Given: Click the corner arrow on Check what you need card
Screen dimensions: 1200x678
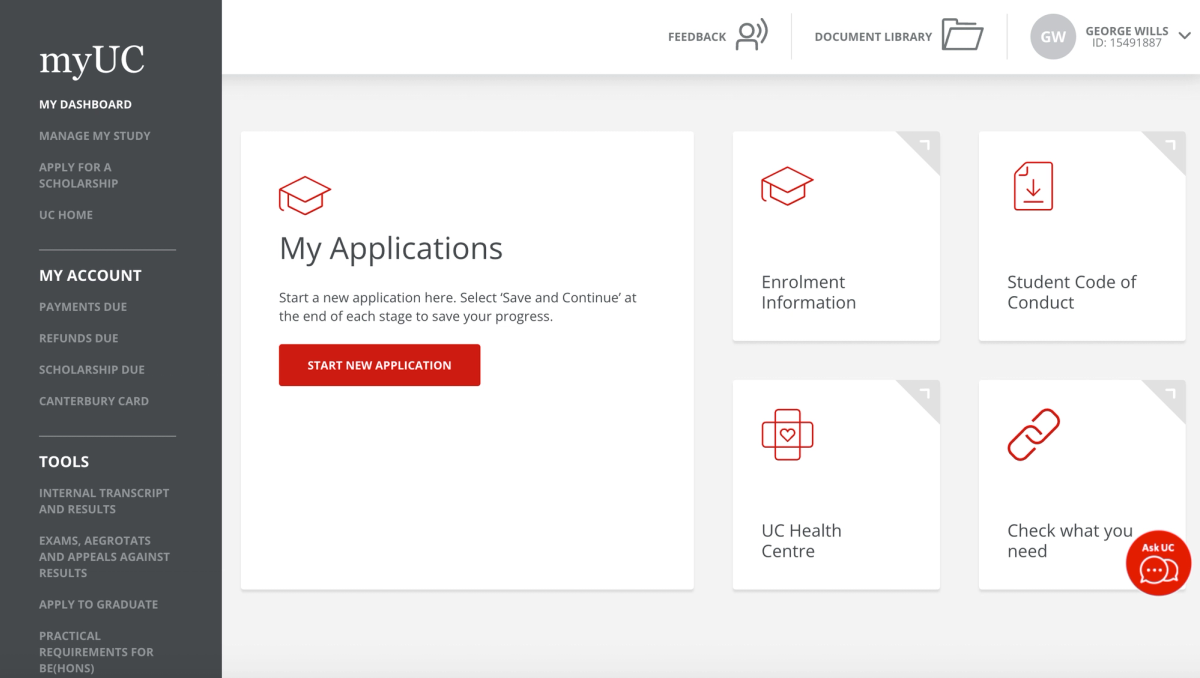Looking at the screenshot, I should 1170,394.
